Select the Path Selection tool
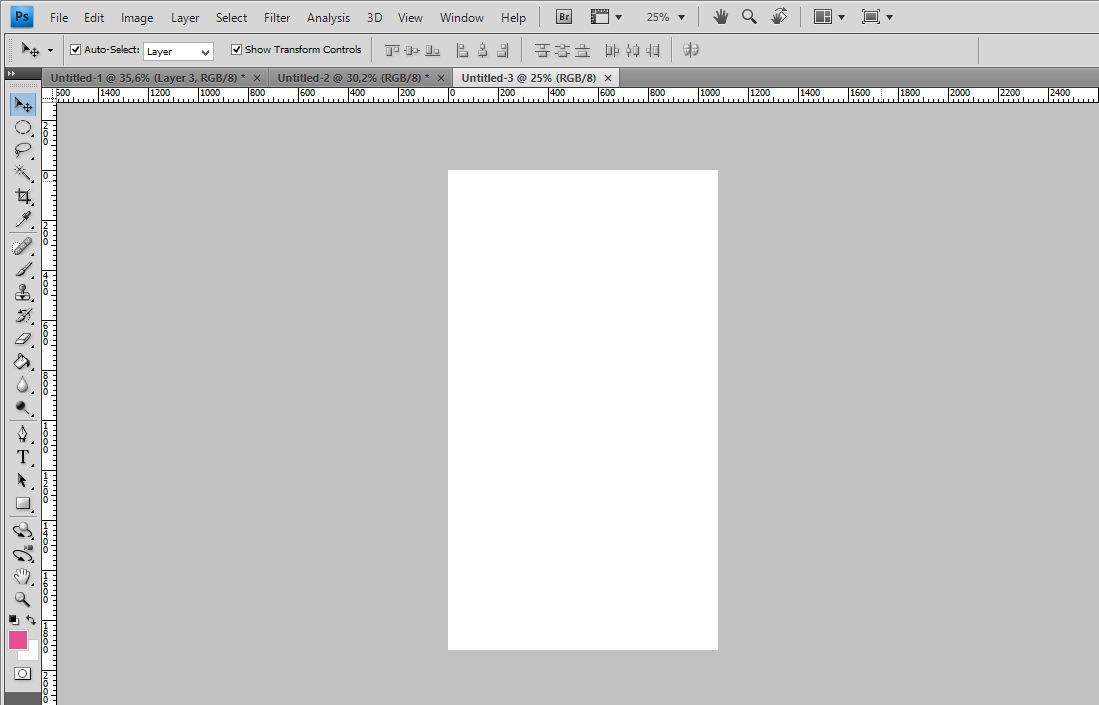 click(23, 481)
